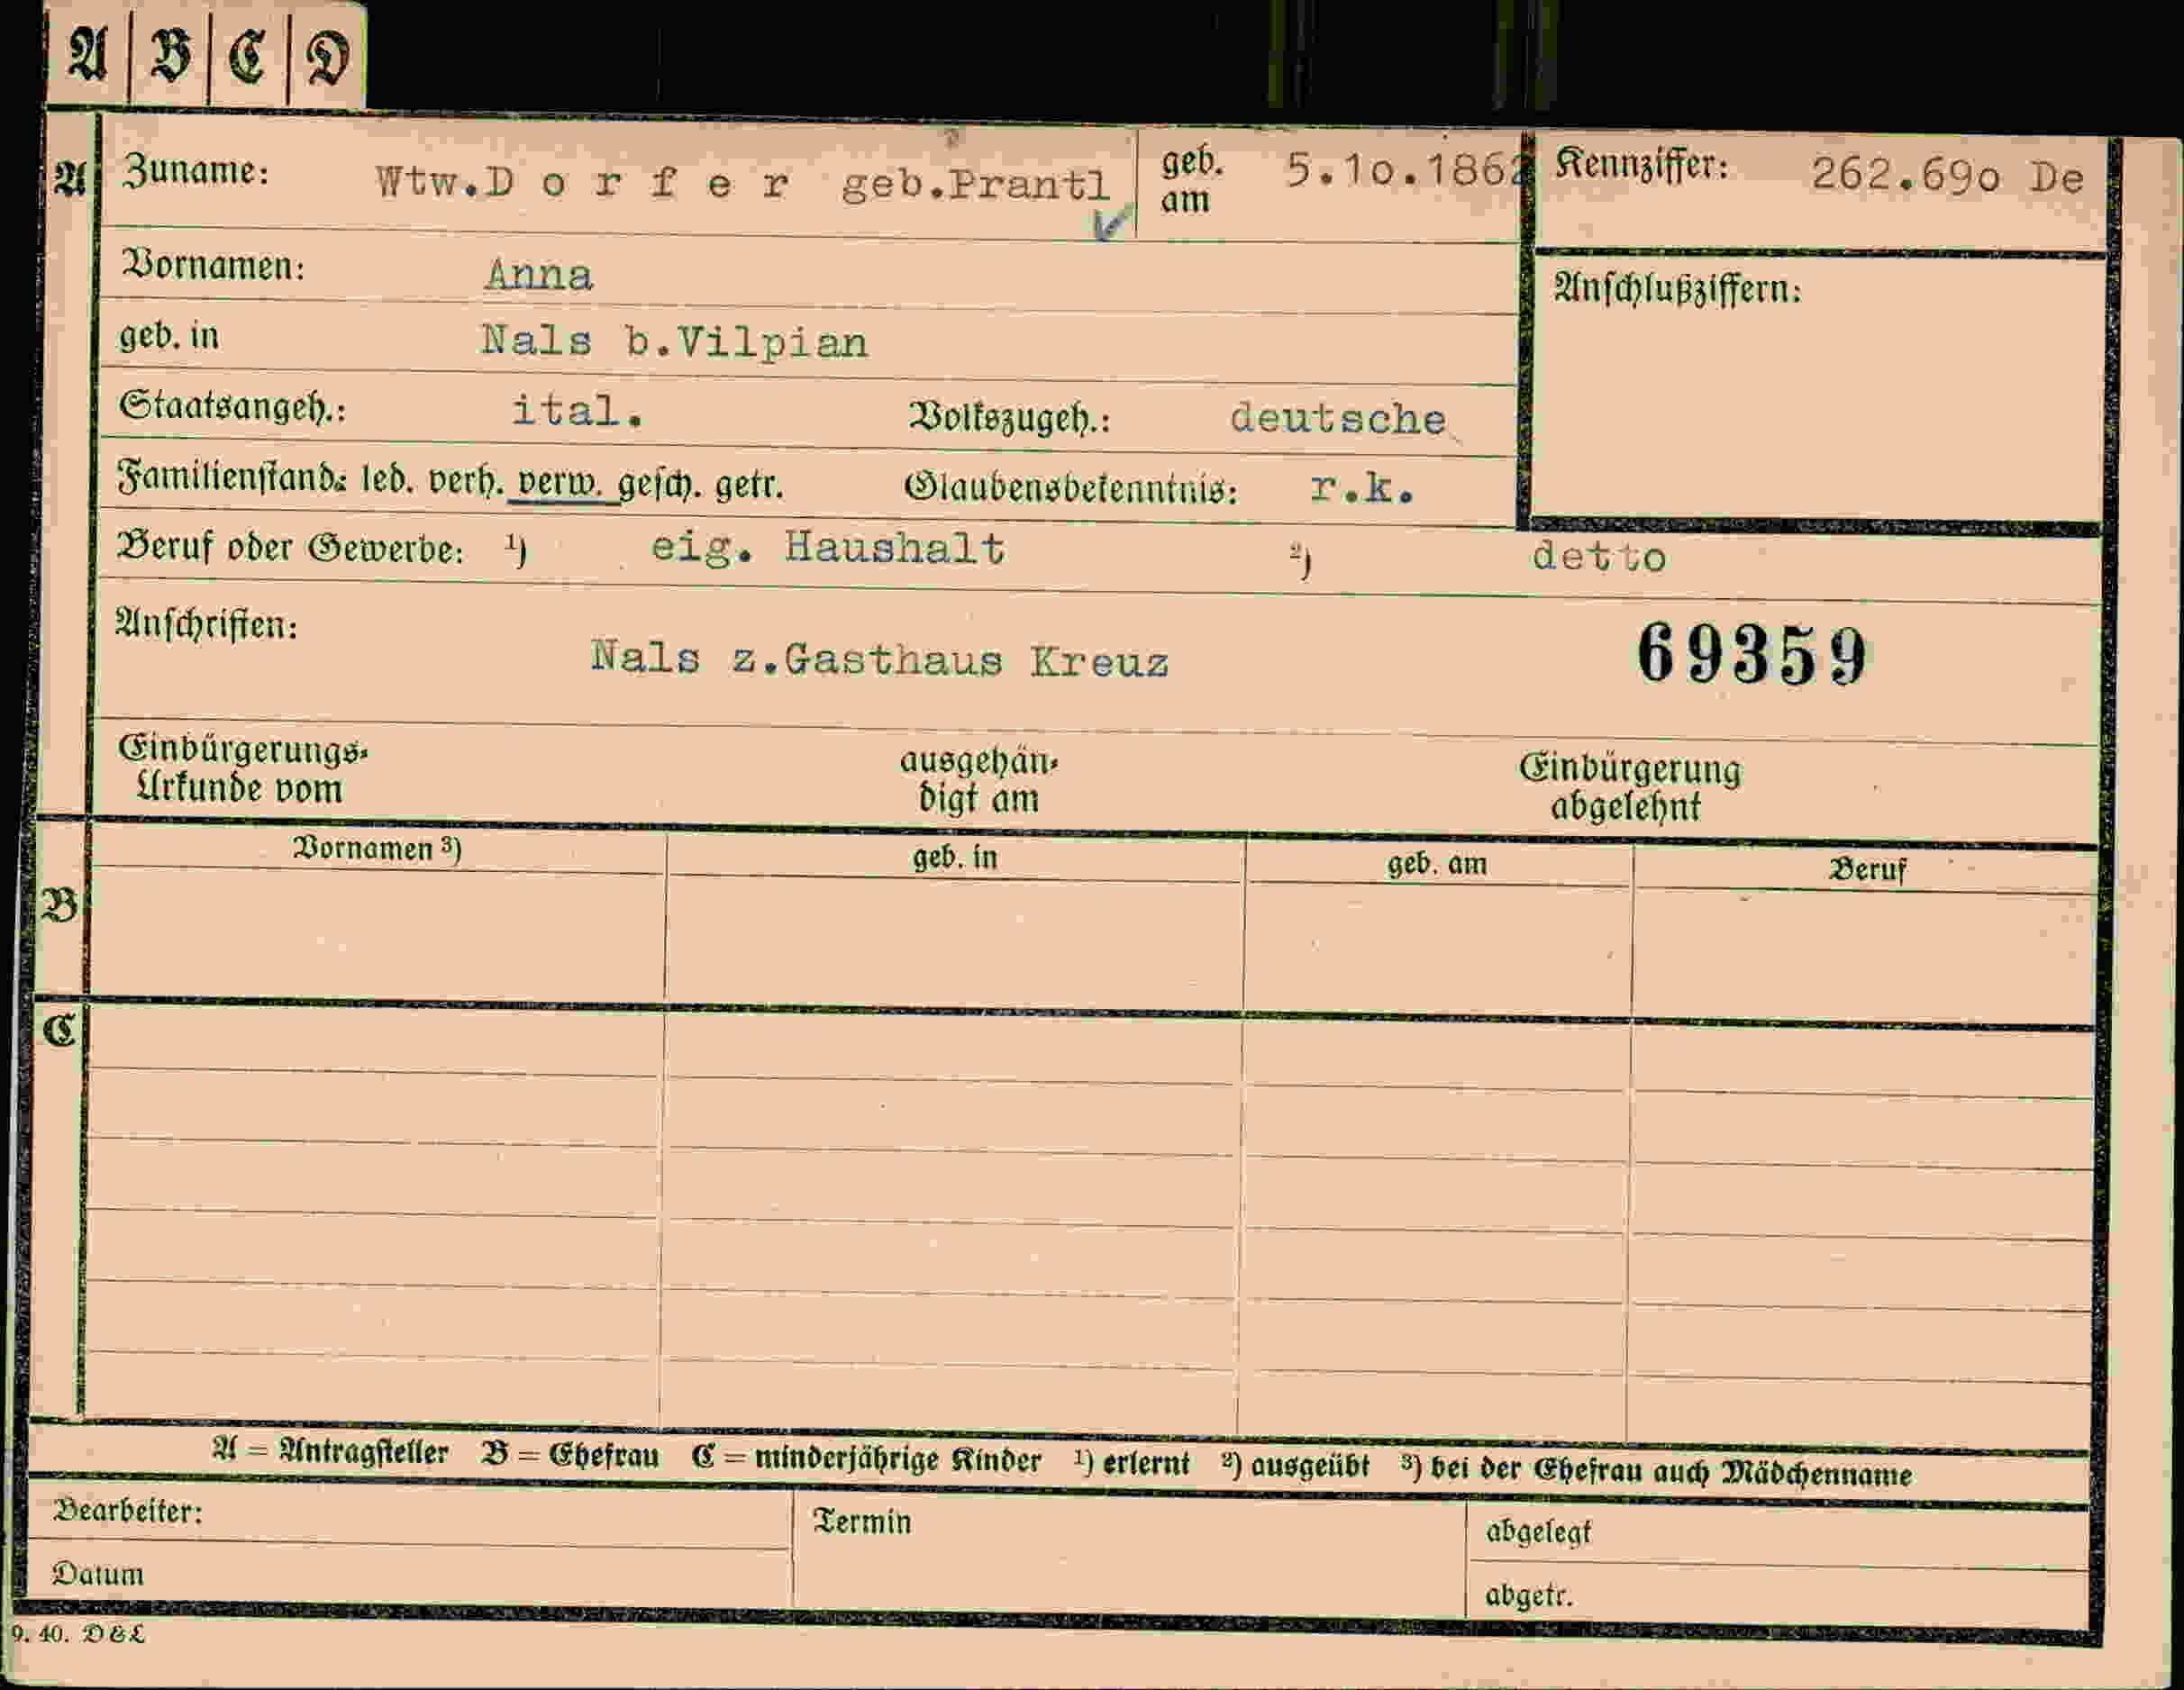Viewport: 2184px width, 1690px height.
Task: Click the 'Termin' label
Action: point(862,1522)
